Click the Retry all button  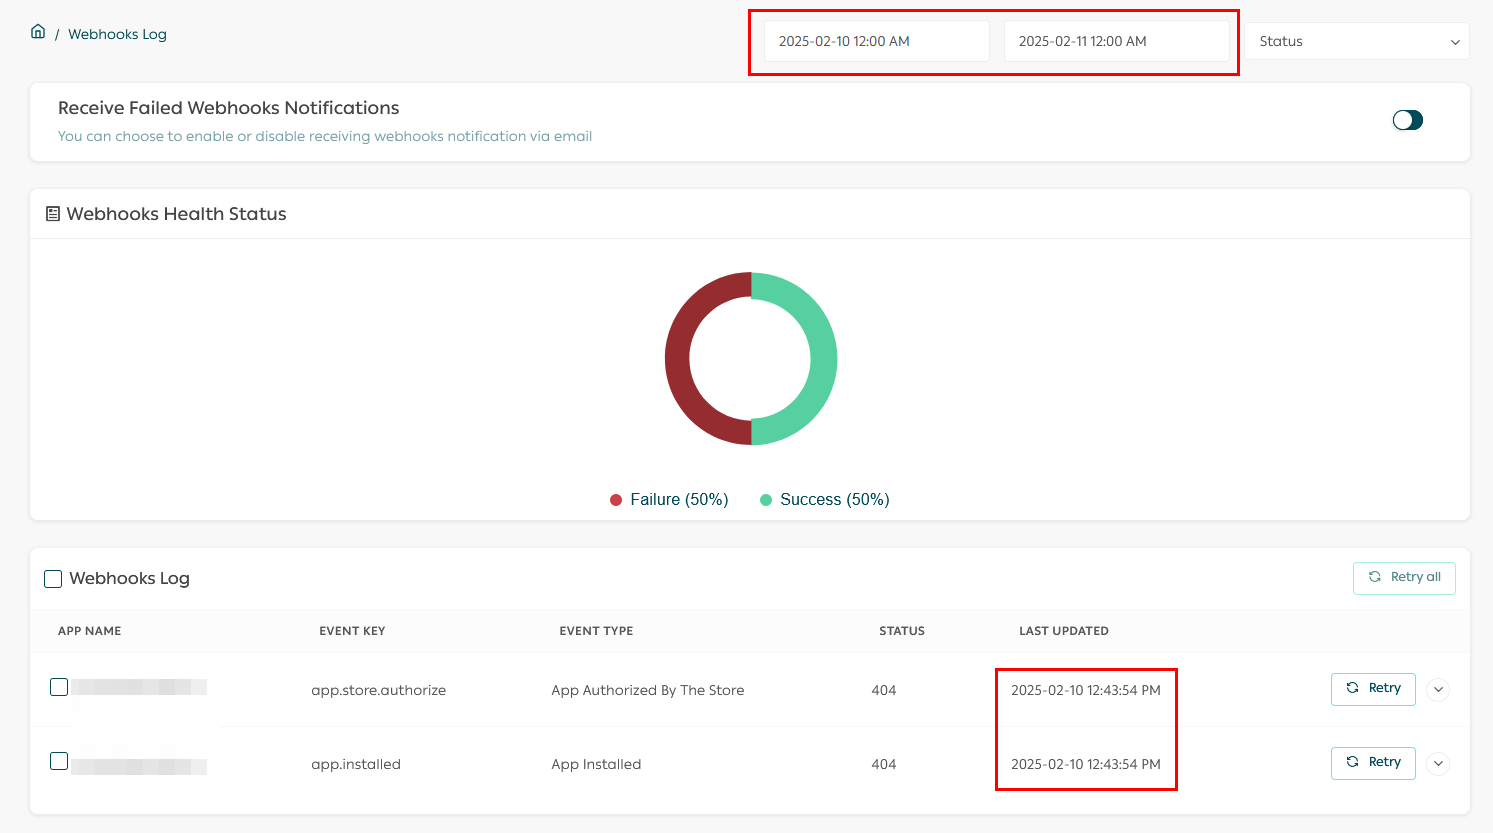1404,578
